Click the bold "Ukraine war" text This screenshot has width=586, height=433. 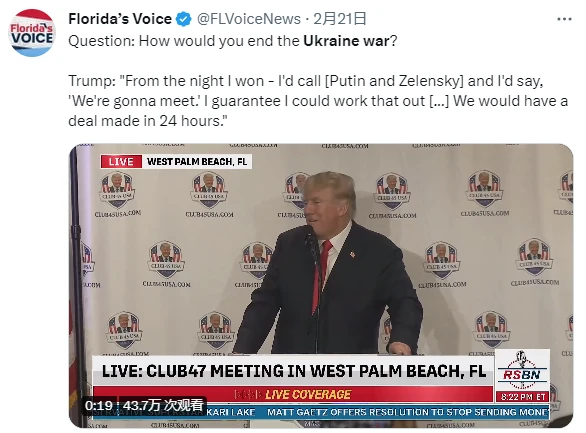point(346,41)
